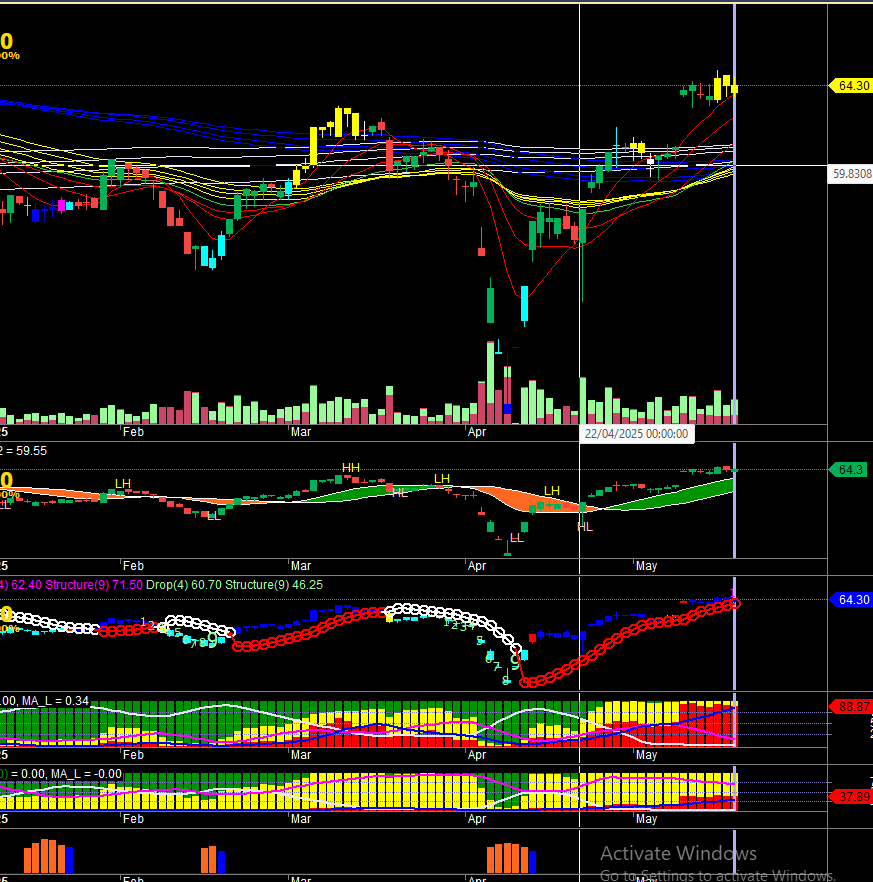Select the LL label at April low

tap(517, 538)
